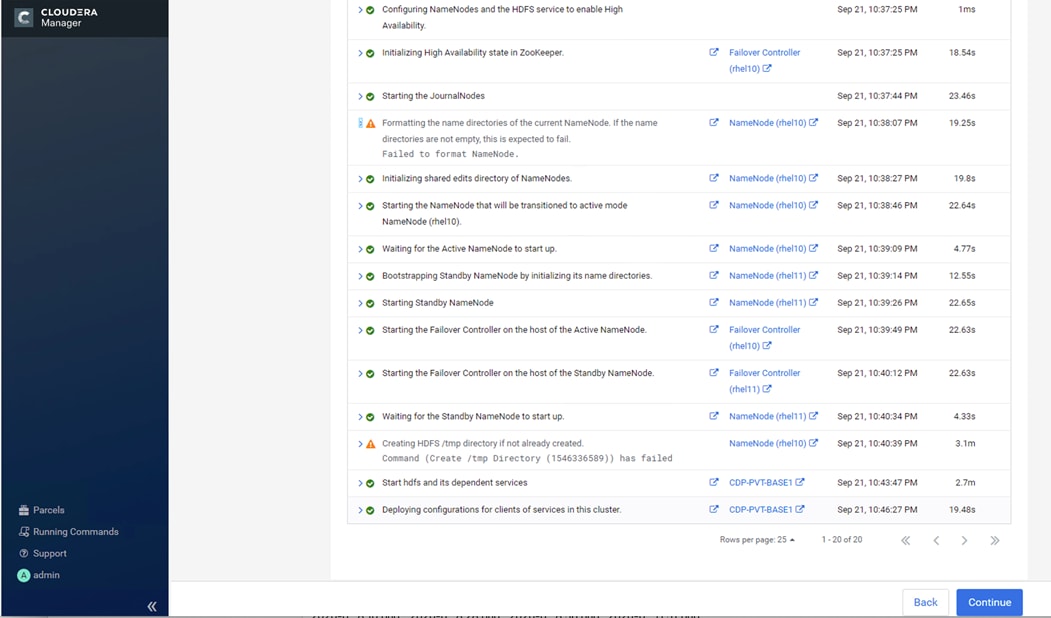Expand 'Initializing shared edits directory' step
Viewport: 1051px width, 618px height.
coord(360,179)
